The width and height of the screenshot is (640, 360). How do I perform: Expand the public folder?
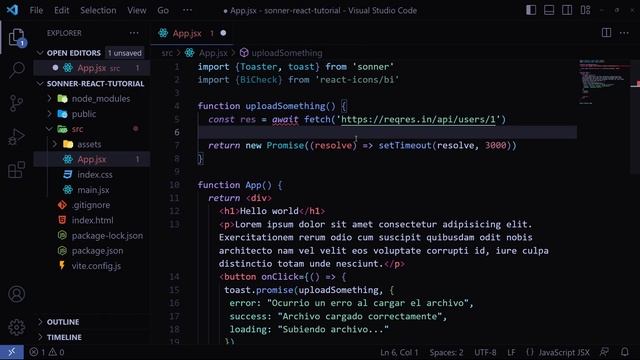50,113
